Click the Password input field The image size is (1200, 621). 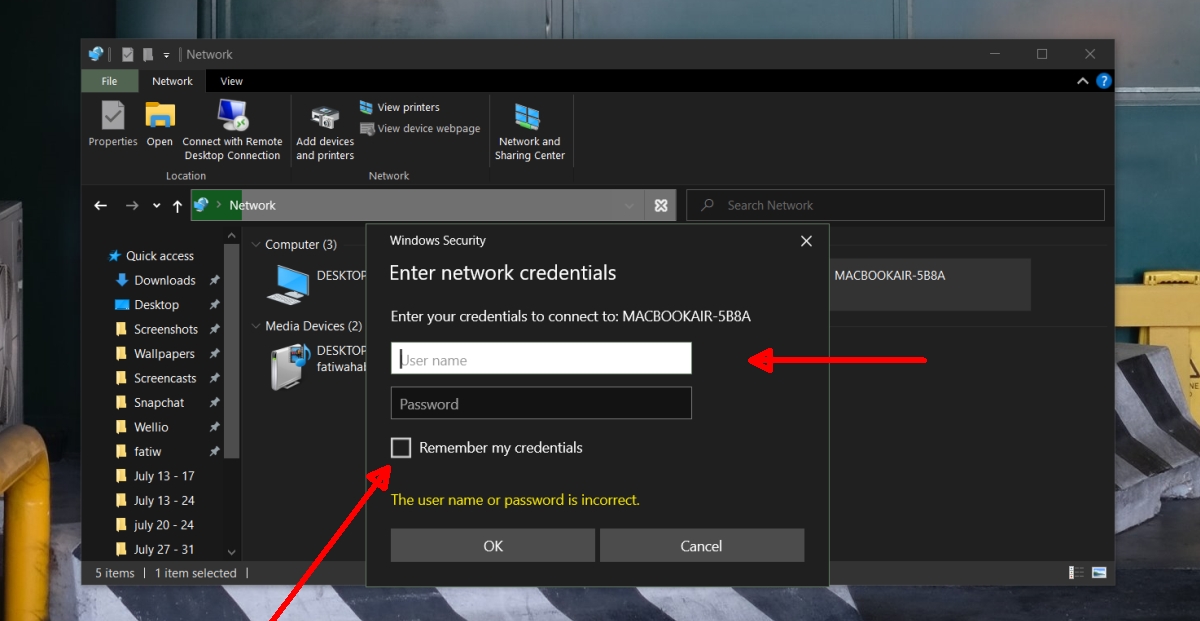click(x=541, y=404)
